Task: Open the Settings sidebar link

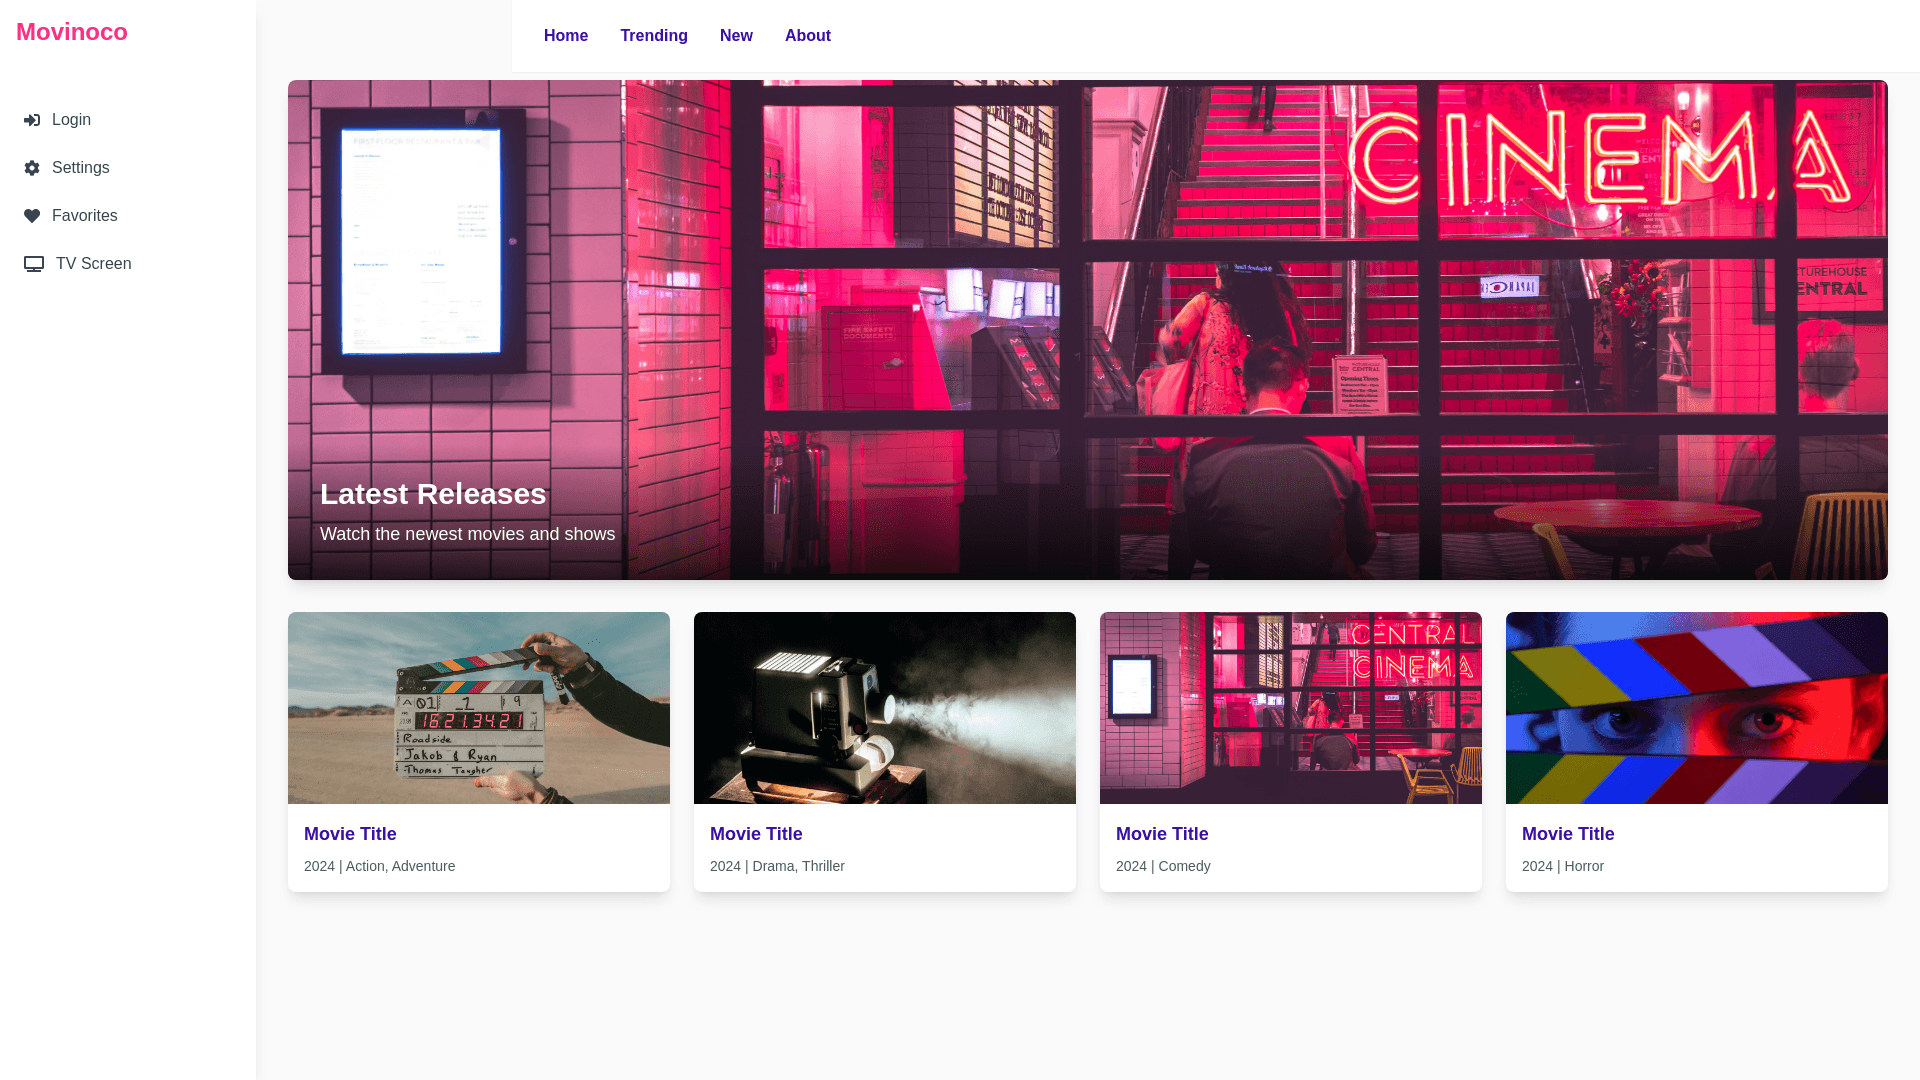Action: pyautogui.click(x=80, y=168)
